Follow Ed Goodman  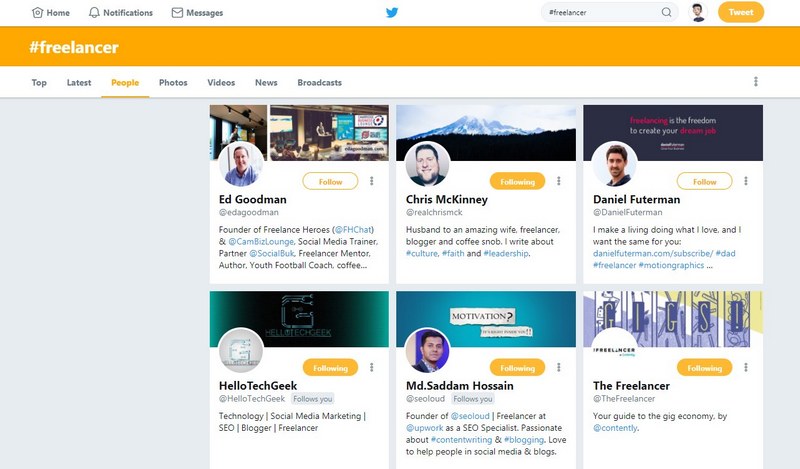click(x=330, y=182)
